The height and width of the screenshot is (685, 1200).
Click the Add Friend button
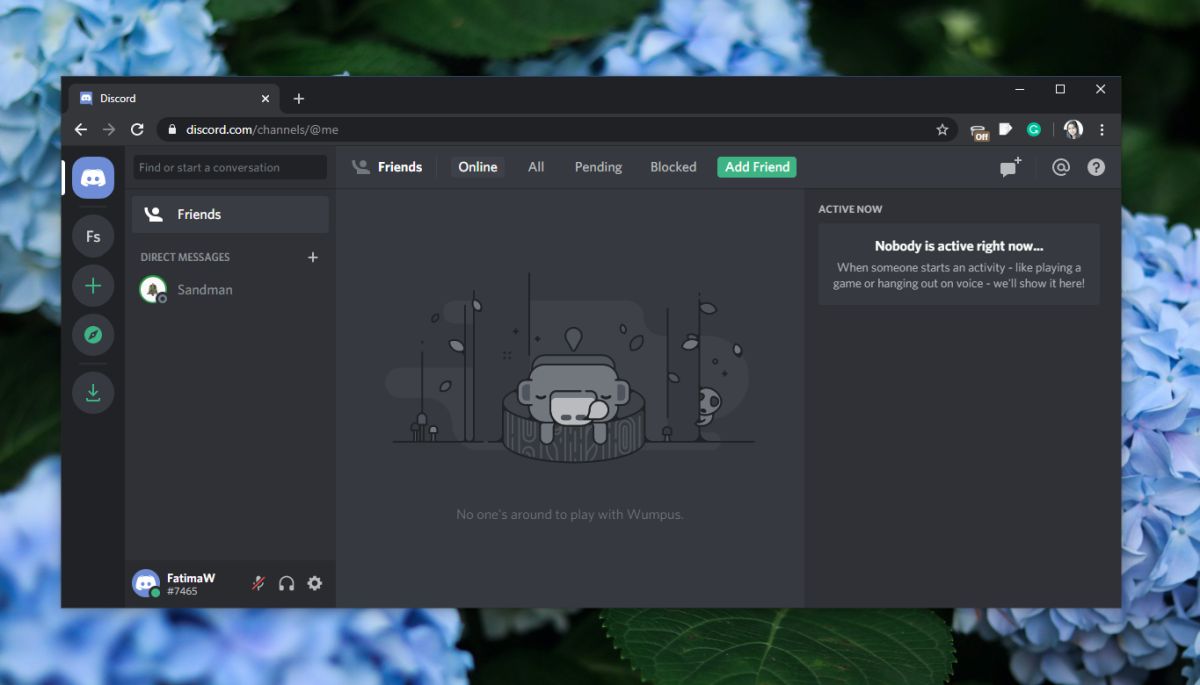point(757,167)
